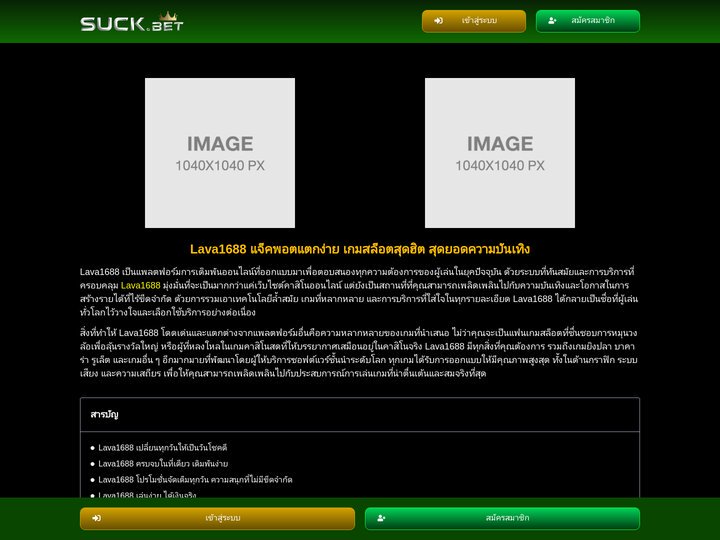Open the left 1040X1040 placeholder image

[220, 153]
